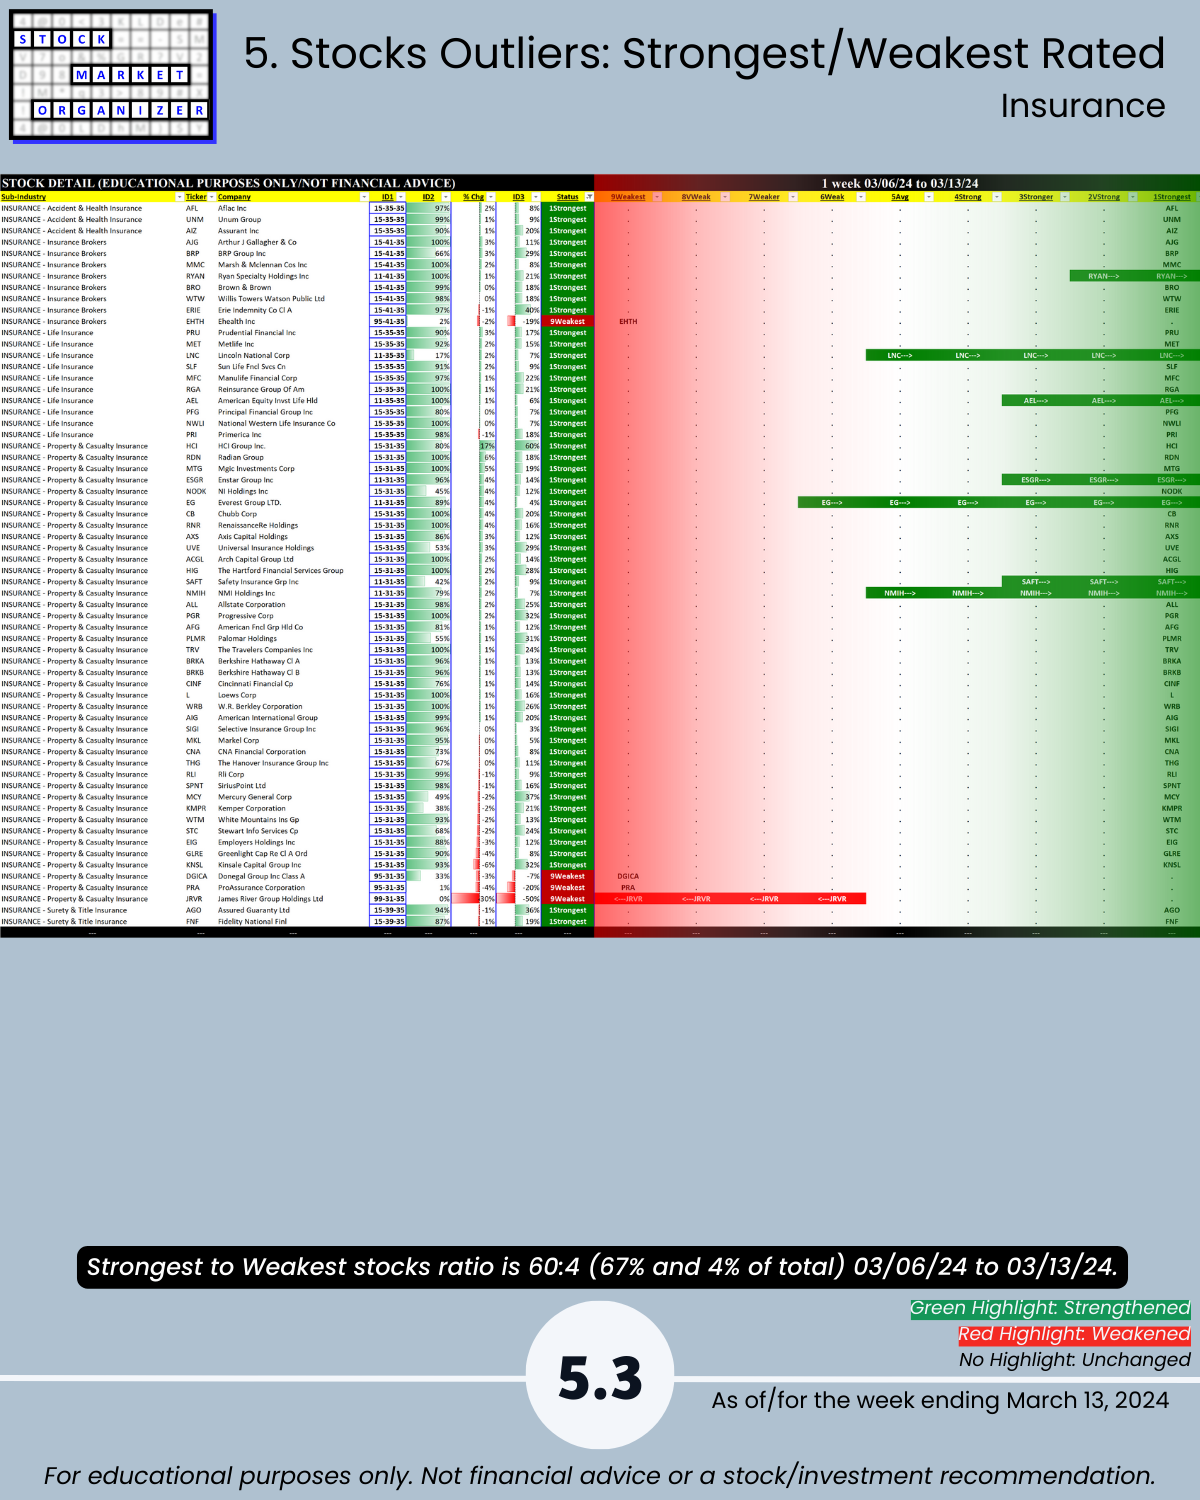The height and width of the screenshot is (1500, 1200).
Task: Click the Red Highlight: Weakened legend
Action: click(1074, 1334)
